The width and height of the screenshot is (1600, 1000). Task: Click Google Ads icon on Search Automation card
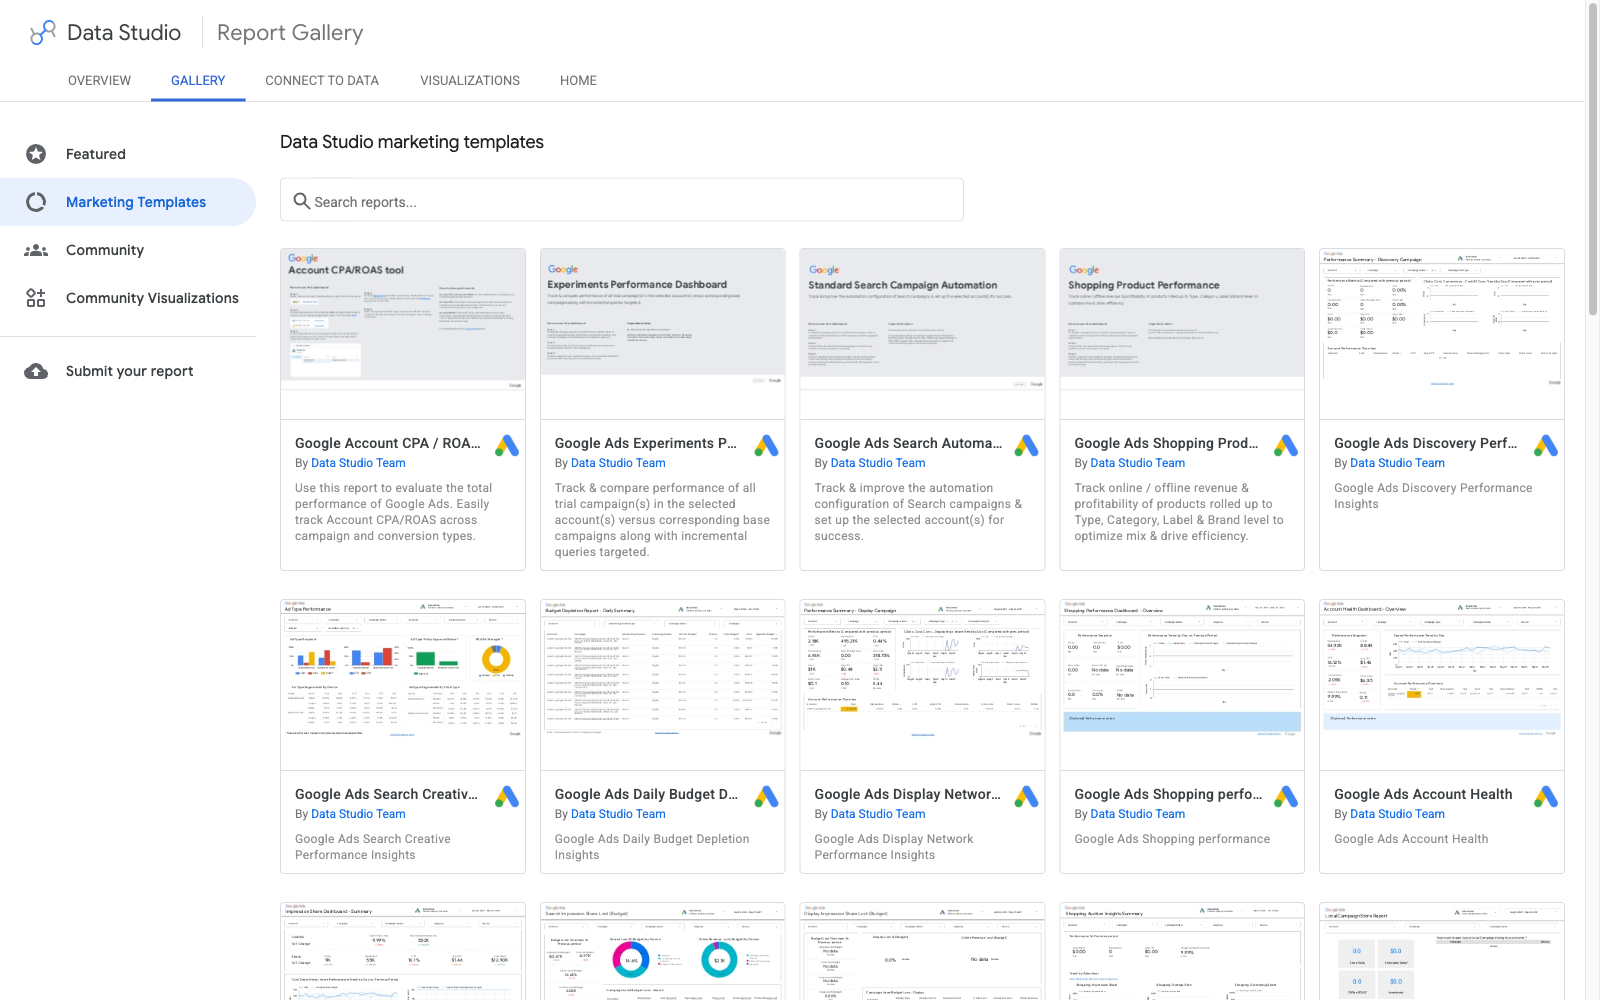click(x=1027, y=446)
